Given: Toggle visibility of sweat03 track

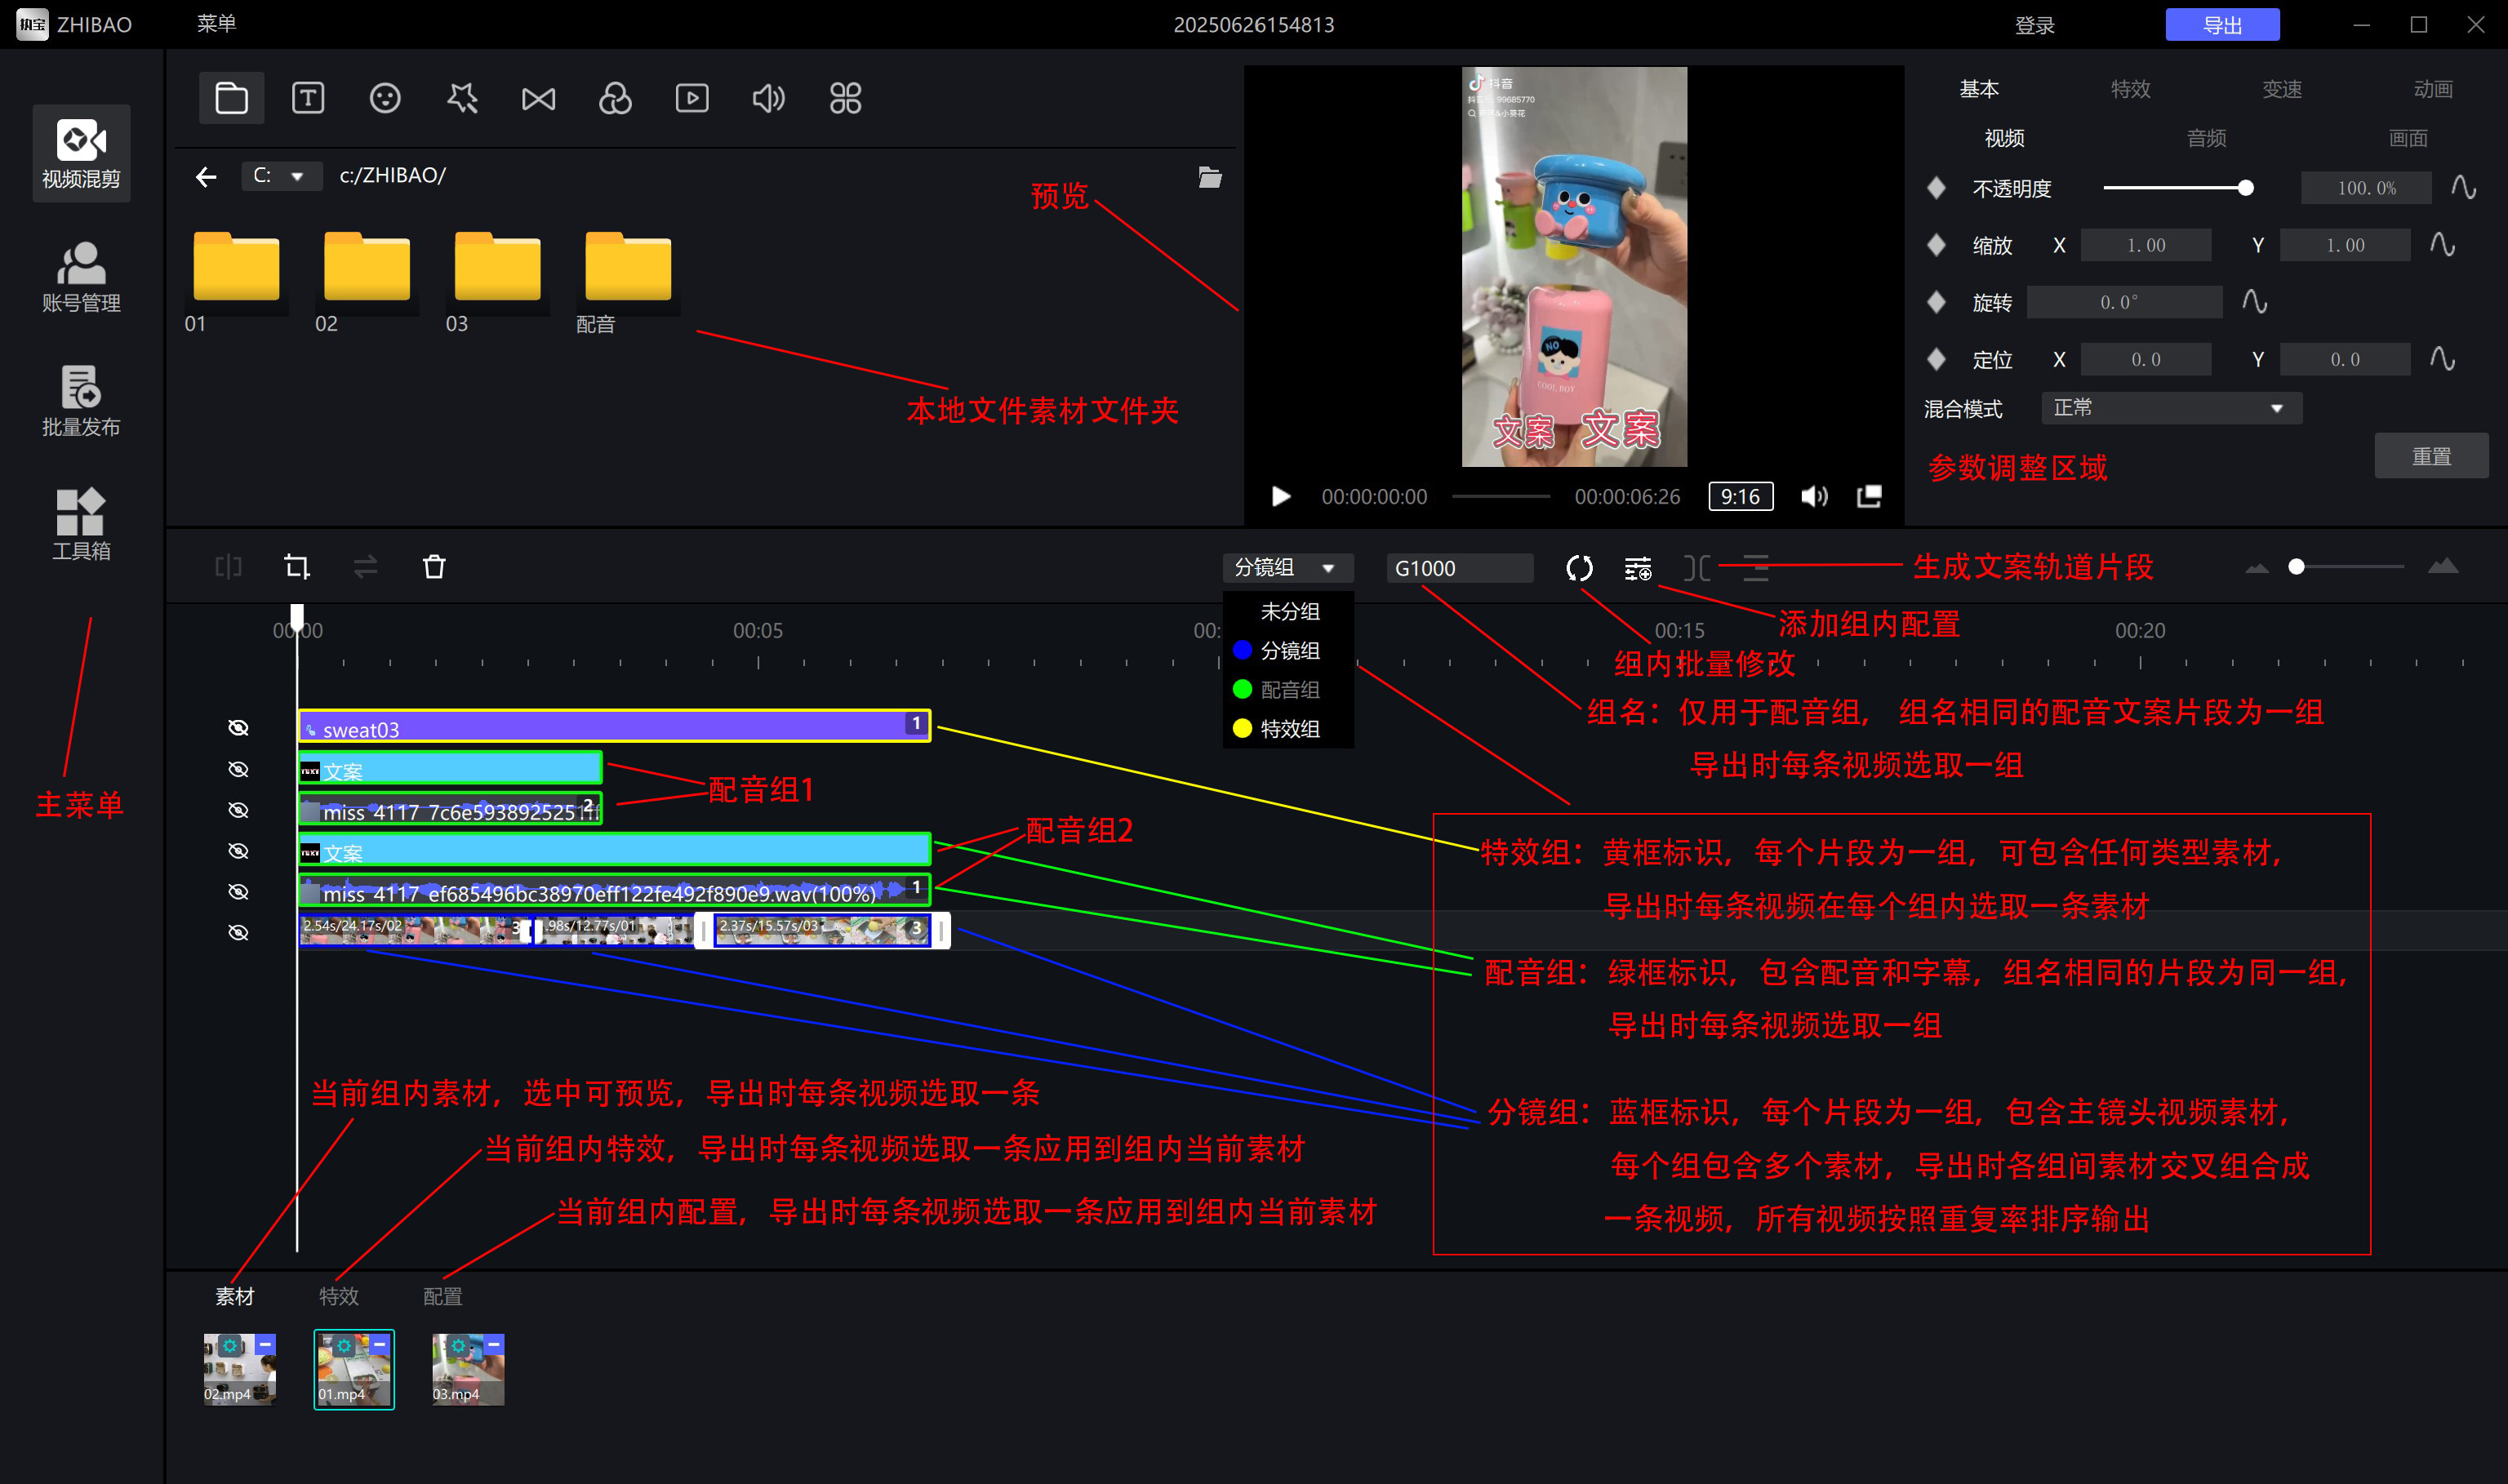Looking at the screenshot, I should point(238,727).
